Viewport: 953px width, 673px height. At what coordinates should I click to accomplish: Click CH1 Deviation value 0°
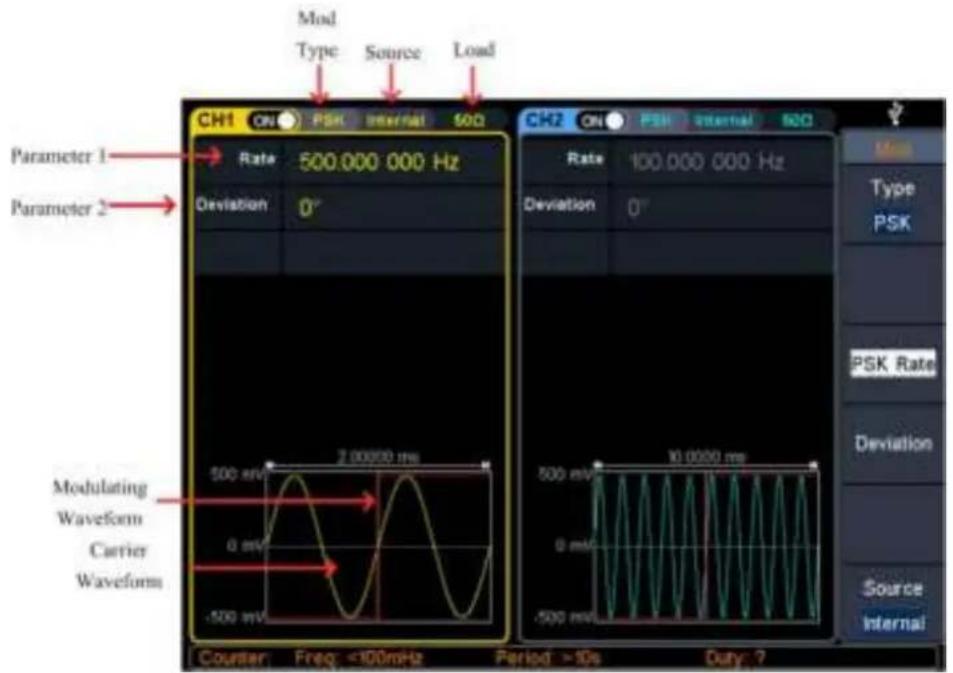click(x=308, y=208)
